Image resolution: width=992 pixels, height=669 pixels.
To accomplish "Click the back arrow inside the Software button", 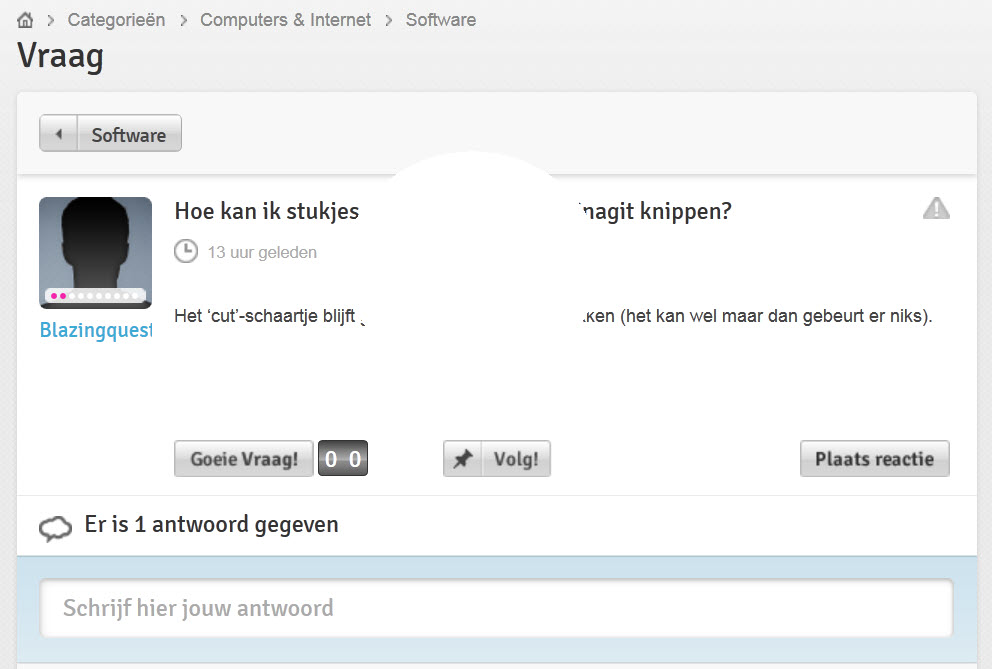I will tap(58, 132).
